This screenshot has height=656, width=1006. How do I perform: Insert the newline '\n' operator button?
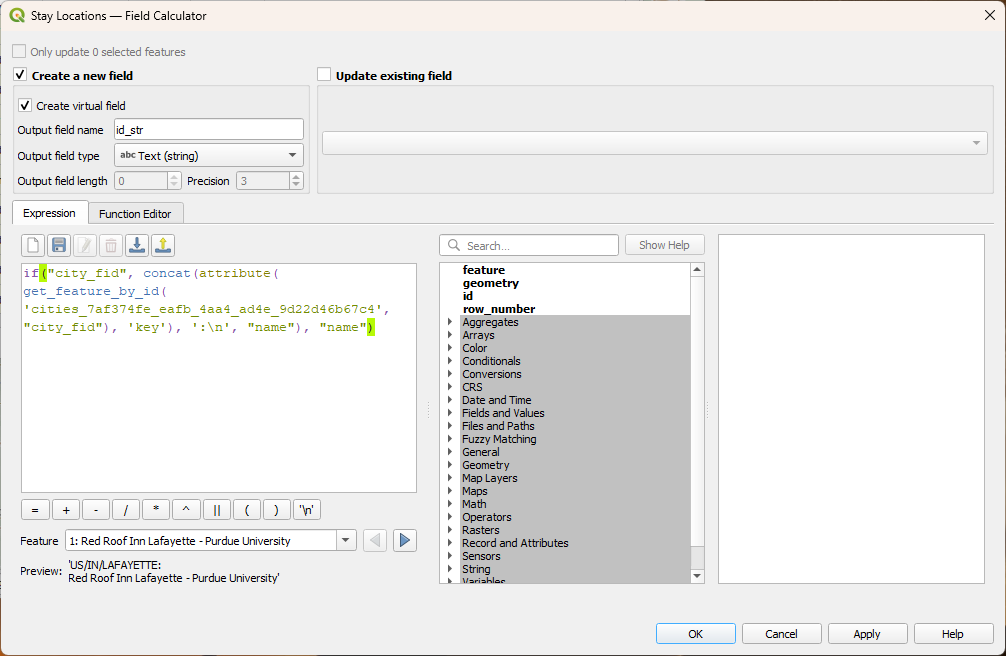pyautogui.click(x=308, y=509)
